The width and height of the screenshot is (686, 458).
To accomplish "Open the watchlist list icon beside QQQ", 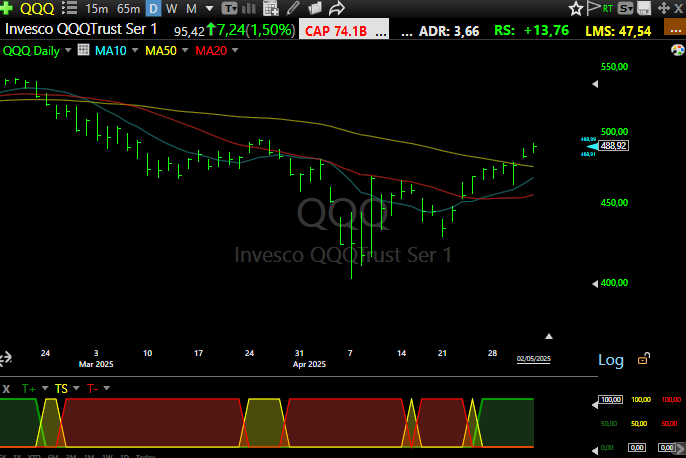I will pos(69,8).
